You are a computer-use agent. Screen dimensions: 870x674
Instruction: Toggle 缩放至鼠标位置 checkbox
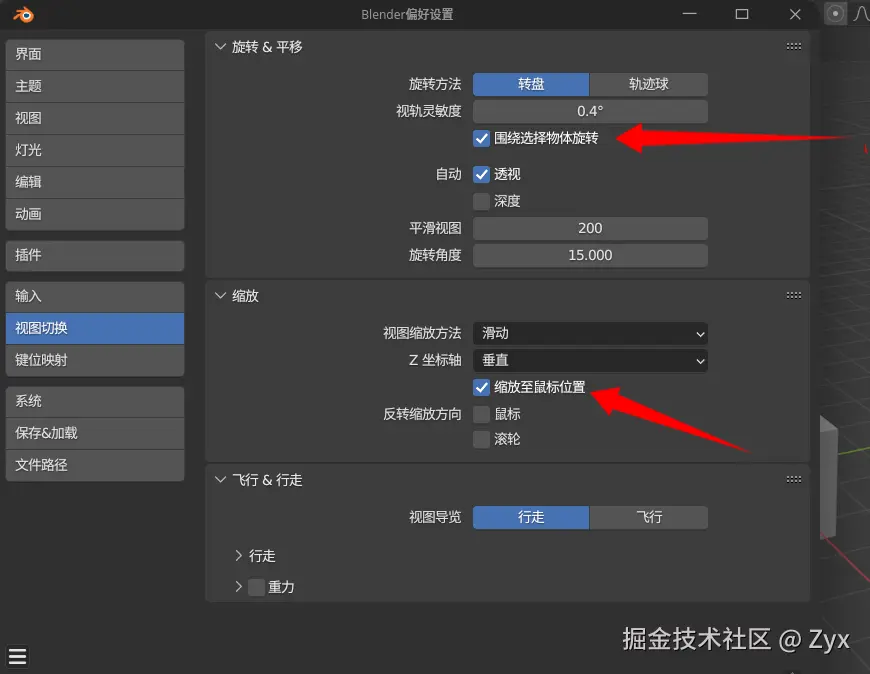point(482,387)
